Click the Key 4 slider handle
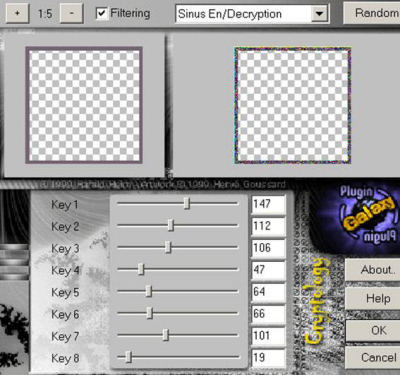Image resolution: width=400 pixels, height=375 pixels. coord(141,269)
